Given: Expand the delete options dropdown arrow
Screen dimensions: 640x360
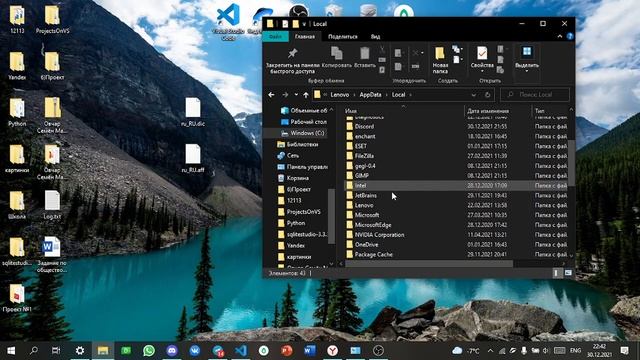Looking at the screenshot, I should 422,53.
